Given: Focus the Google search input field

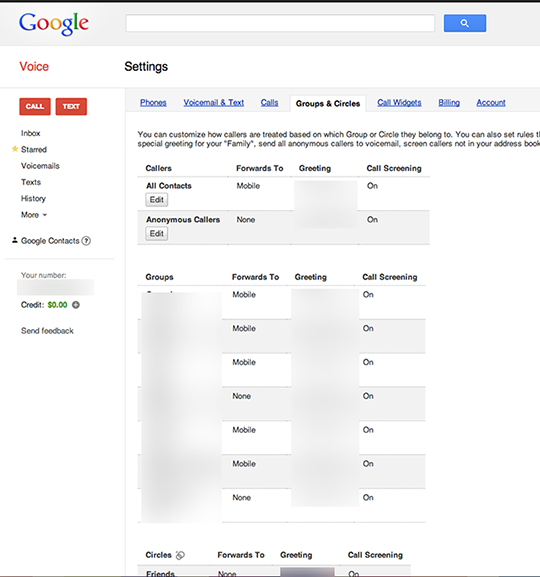Looking at the screenshot, I should click(x=280, y=23).
